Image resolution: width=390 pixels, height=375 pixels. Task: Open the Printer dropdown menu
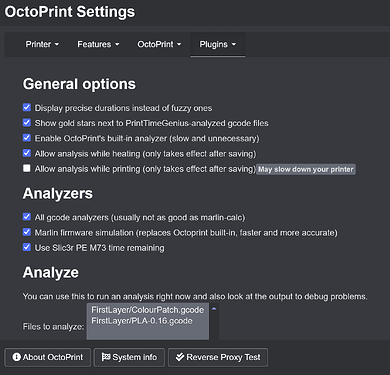tap(42, 44)
